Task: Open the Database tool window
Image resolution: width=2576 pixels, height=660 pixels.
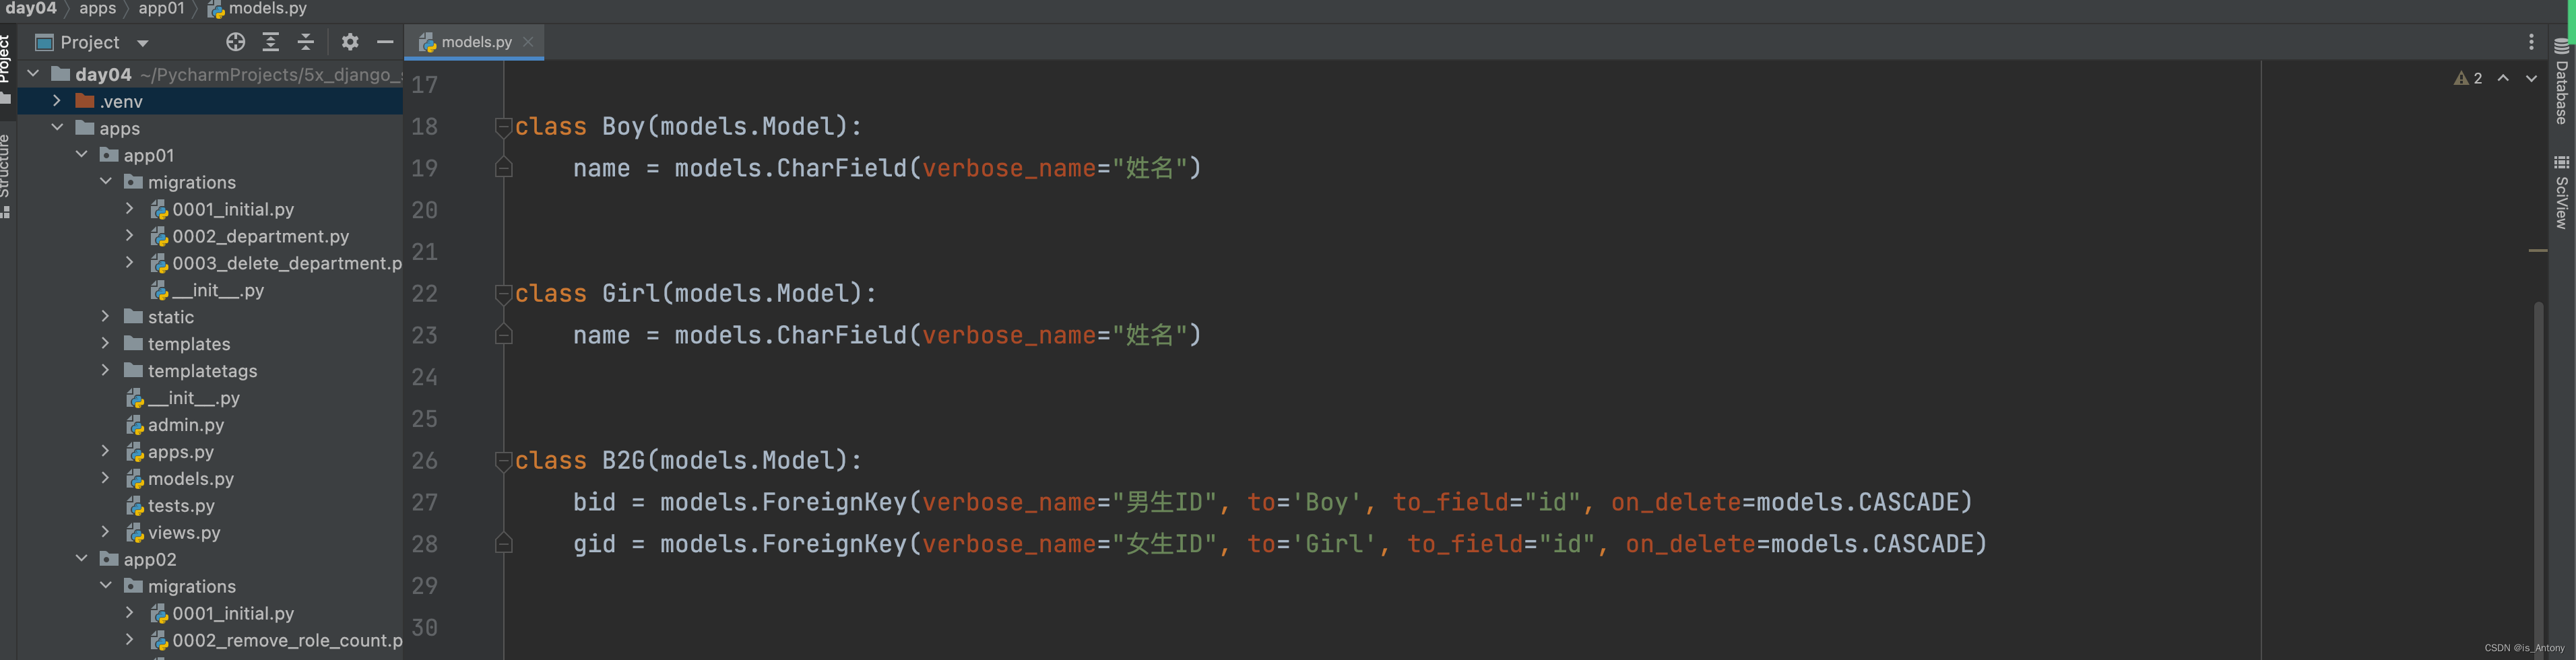Action: 2561,82
